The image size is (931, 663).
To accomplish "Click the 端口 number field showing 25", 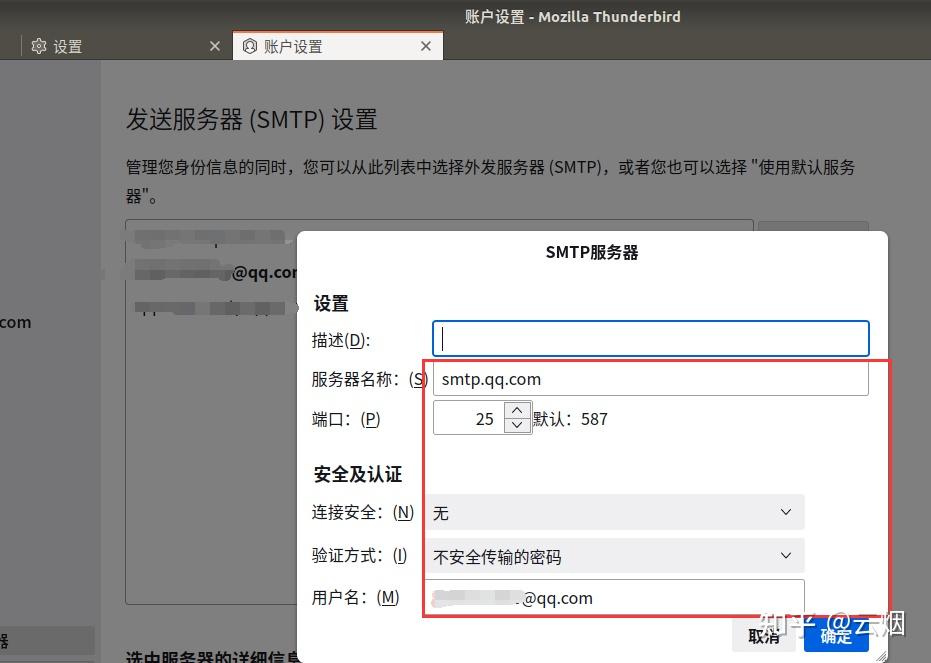I will [x=470, y=418].
